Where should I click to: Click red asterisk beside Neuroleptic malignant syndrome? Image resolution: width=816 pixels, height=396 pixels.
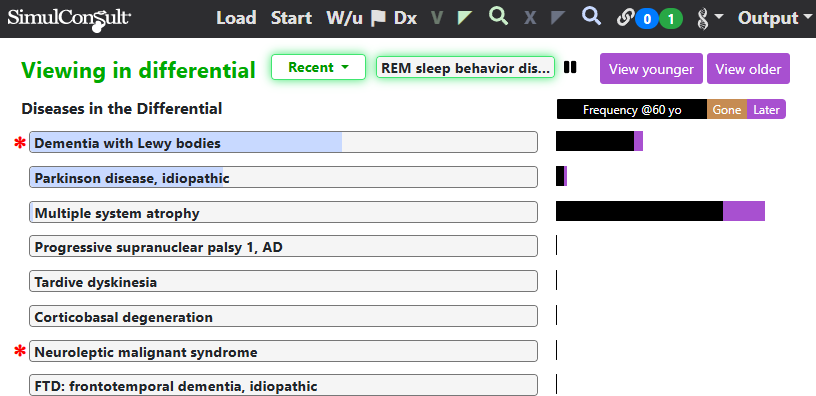tap(20, 352)
